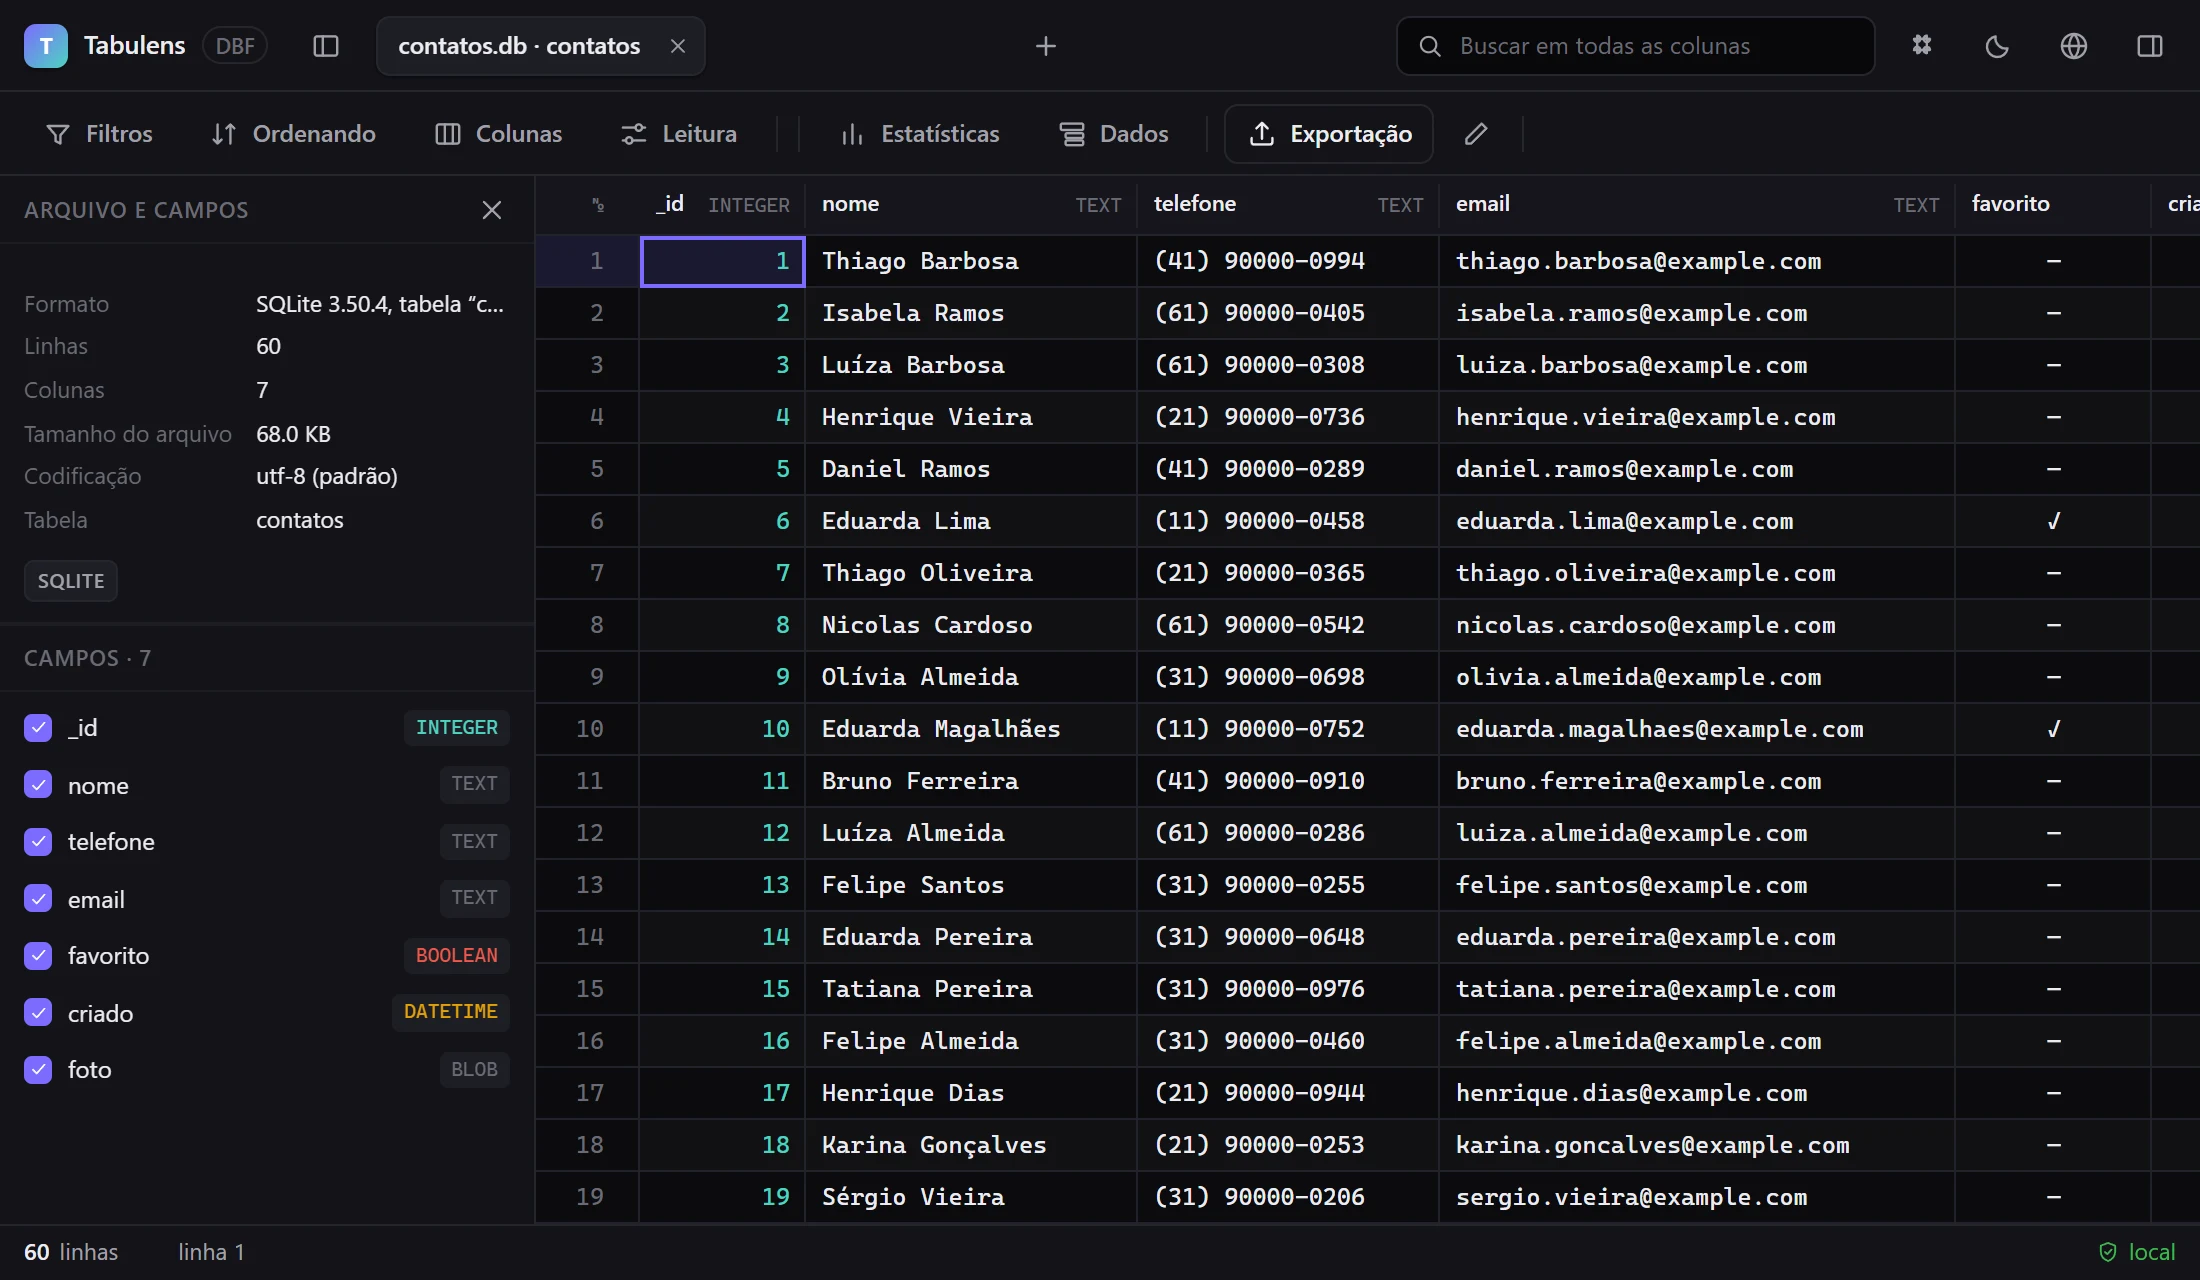Toggle the left sidebar panel icon

(326, 46)
